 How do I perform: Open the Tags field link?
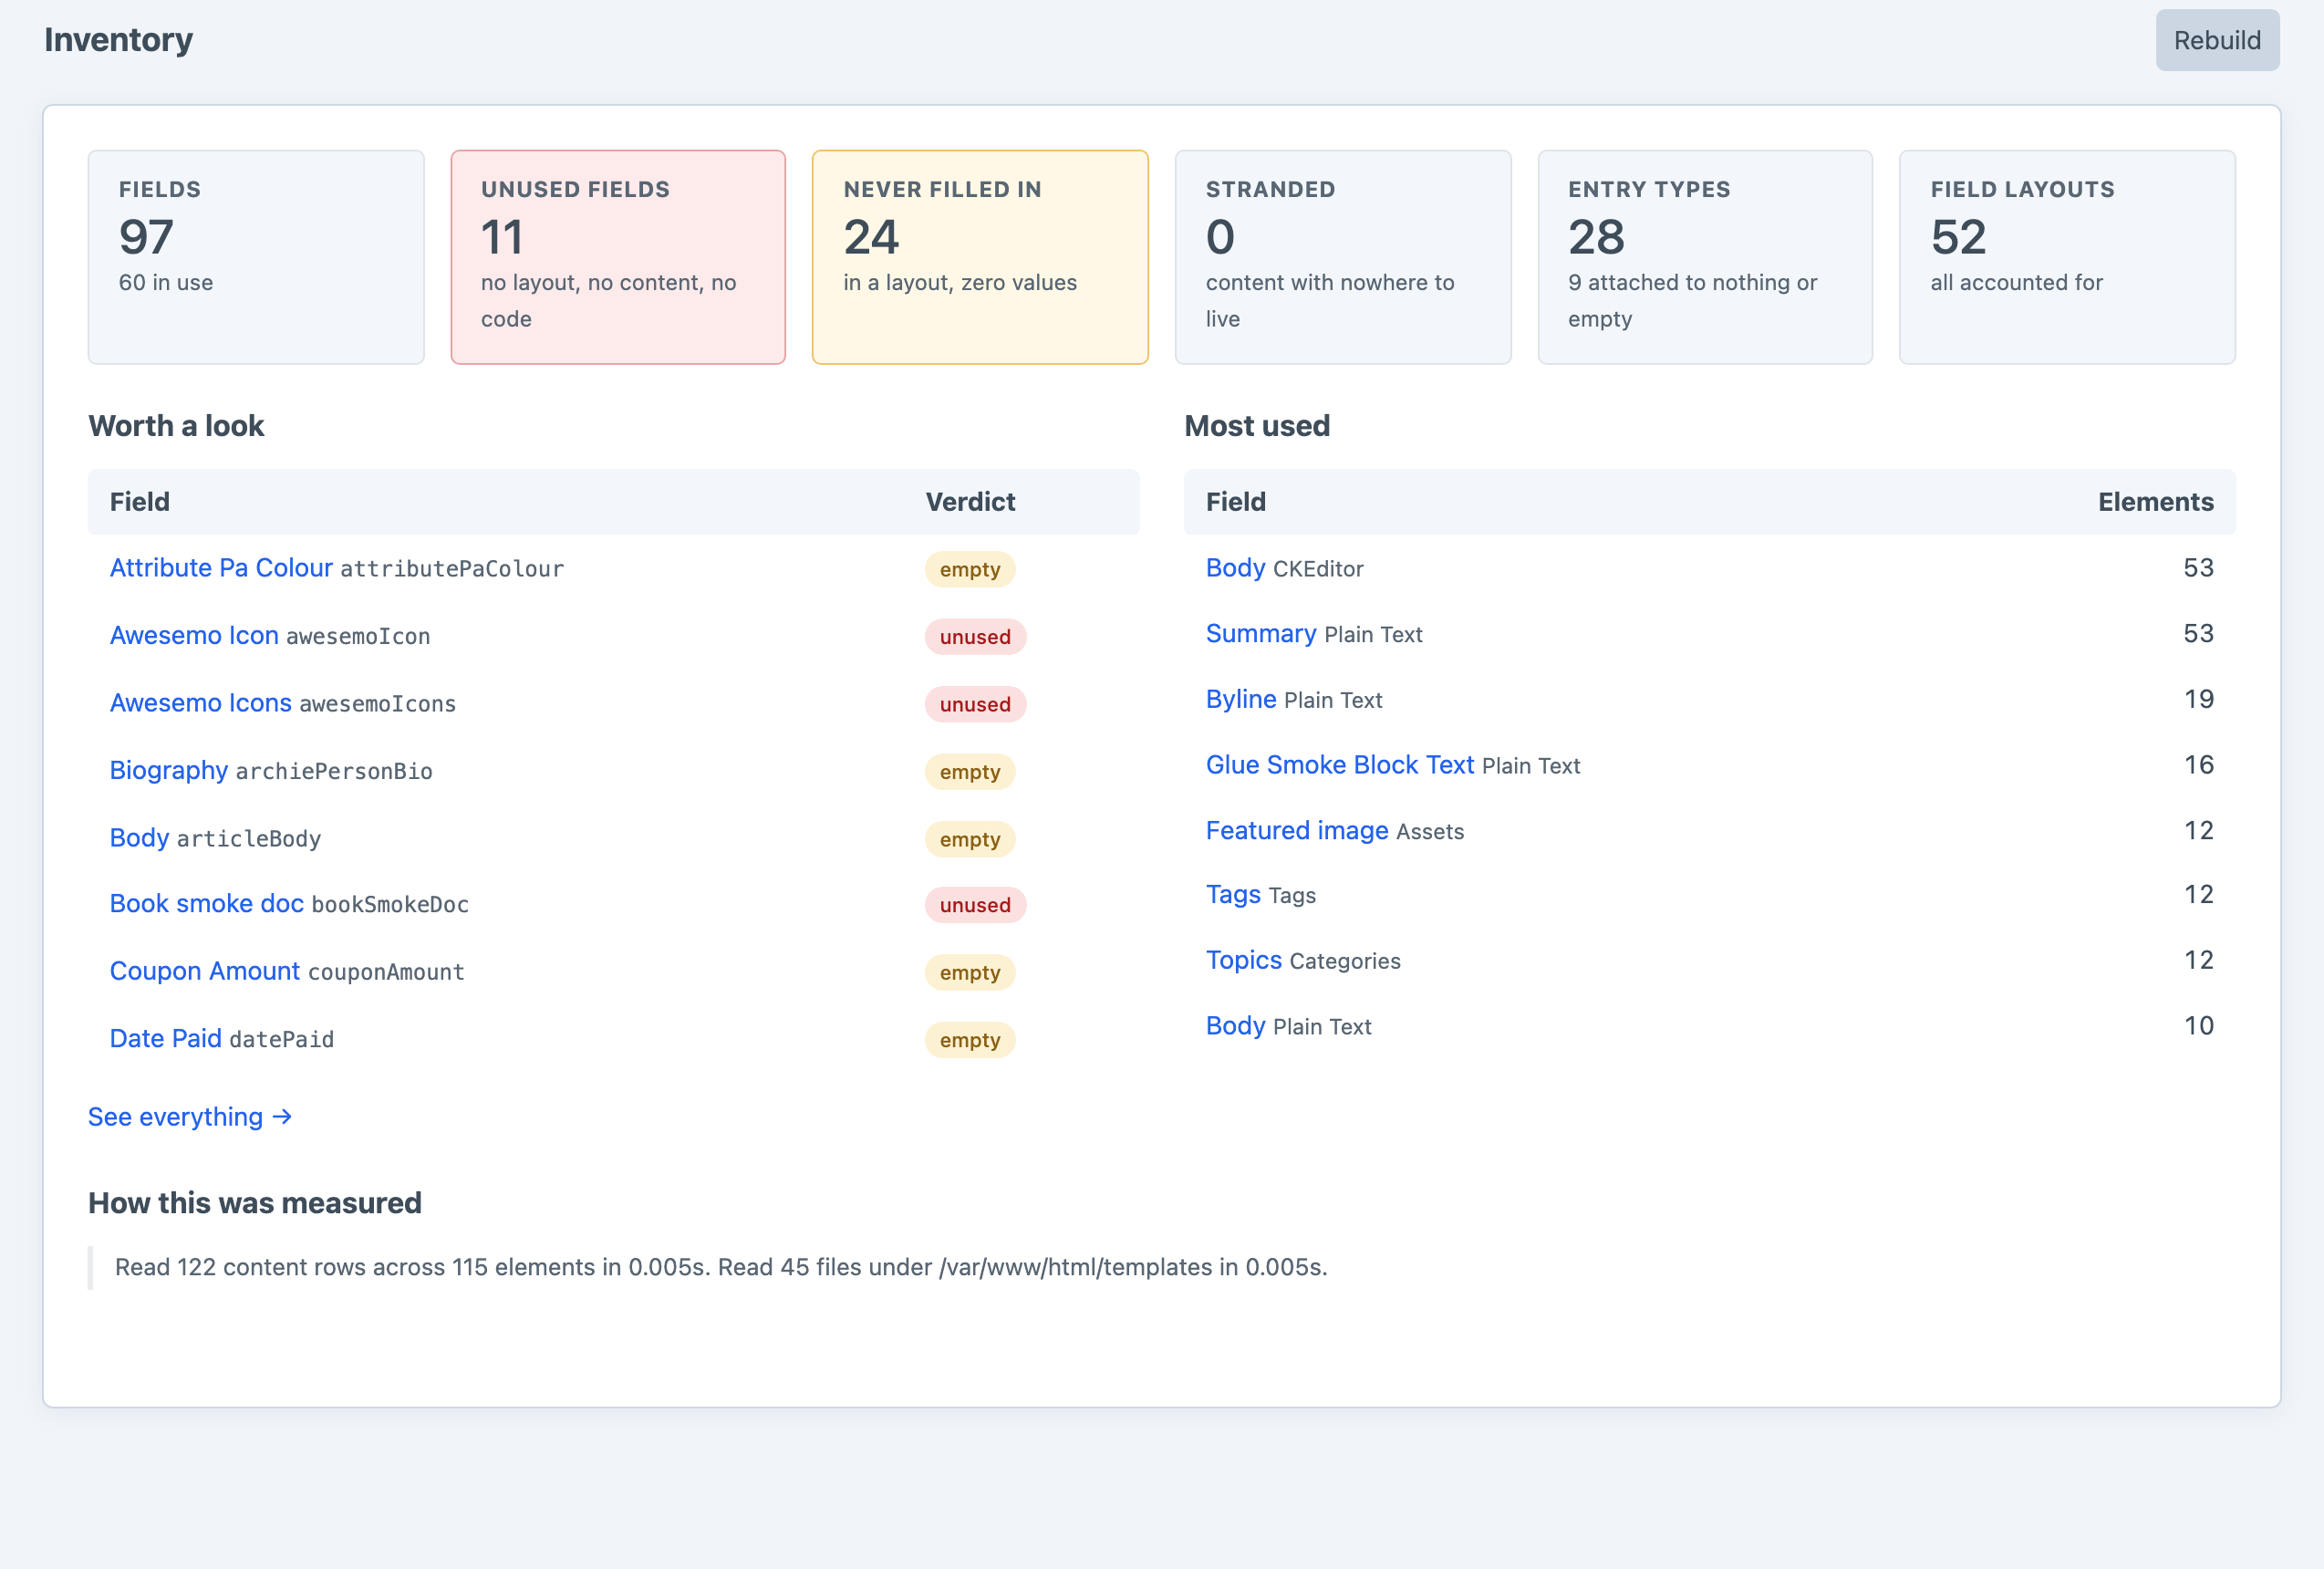1233,894
